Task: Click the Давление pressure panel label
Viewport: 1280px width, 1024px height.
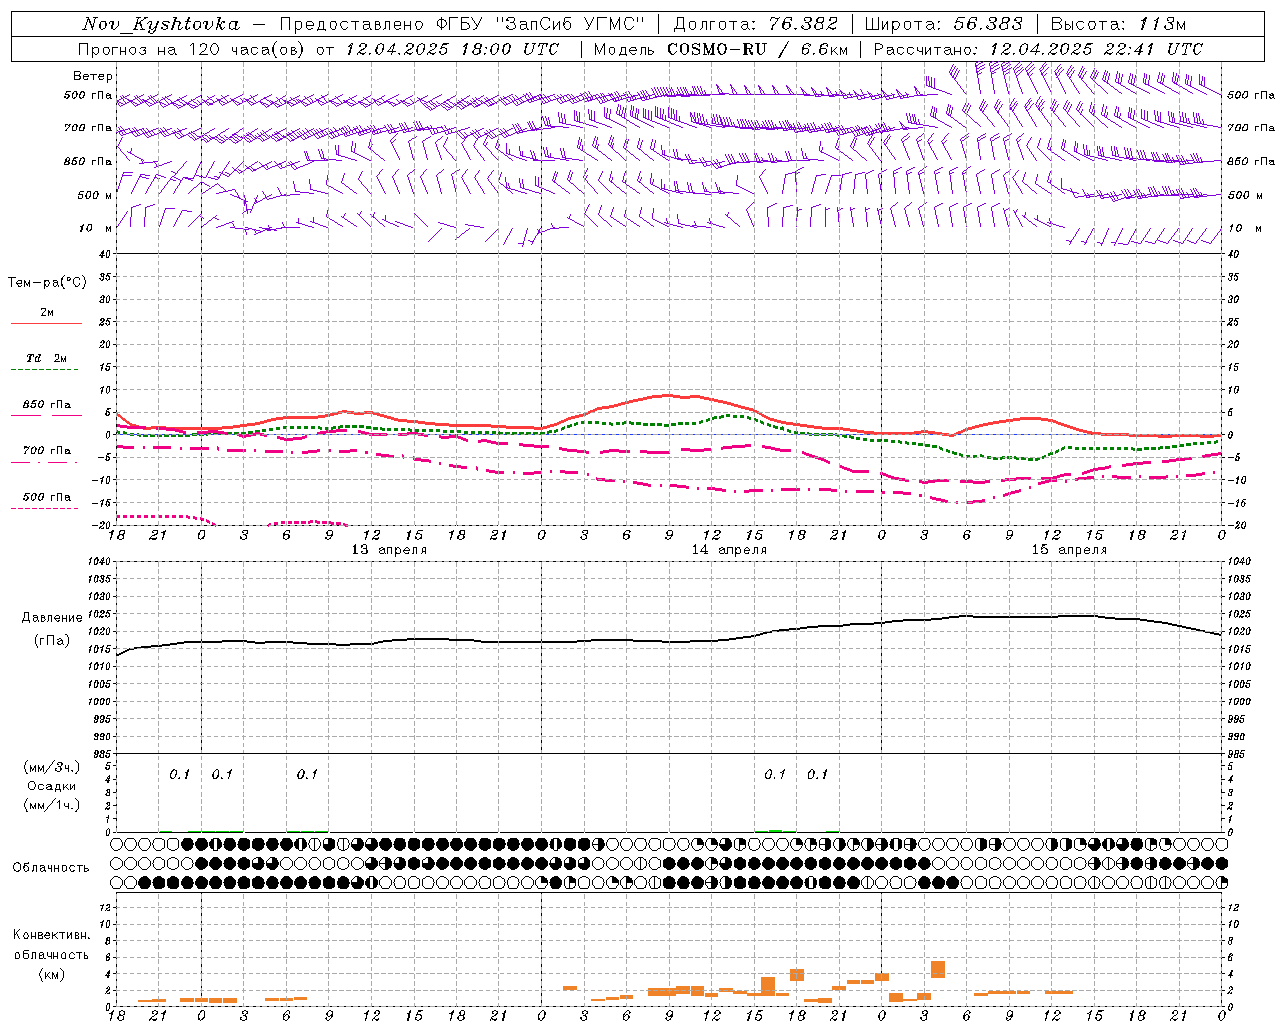Action: point(52,618)
